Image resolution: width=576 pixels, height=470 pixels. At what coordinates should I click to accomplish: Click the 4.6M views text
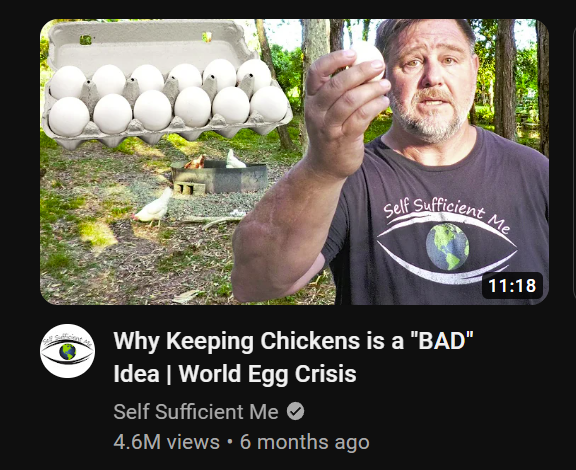tap(166, 442)
